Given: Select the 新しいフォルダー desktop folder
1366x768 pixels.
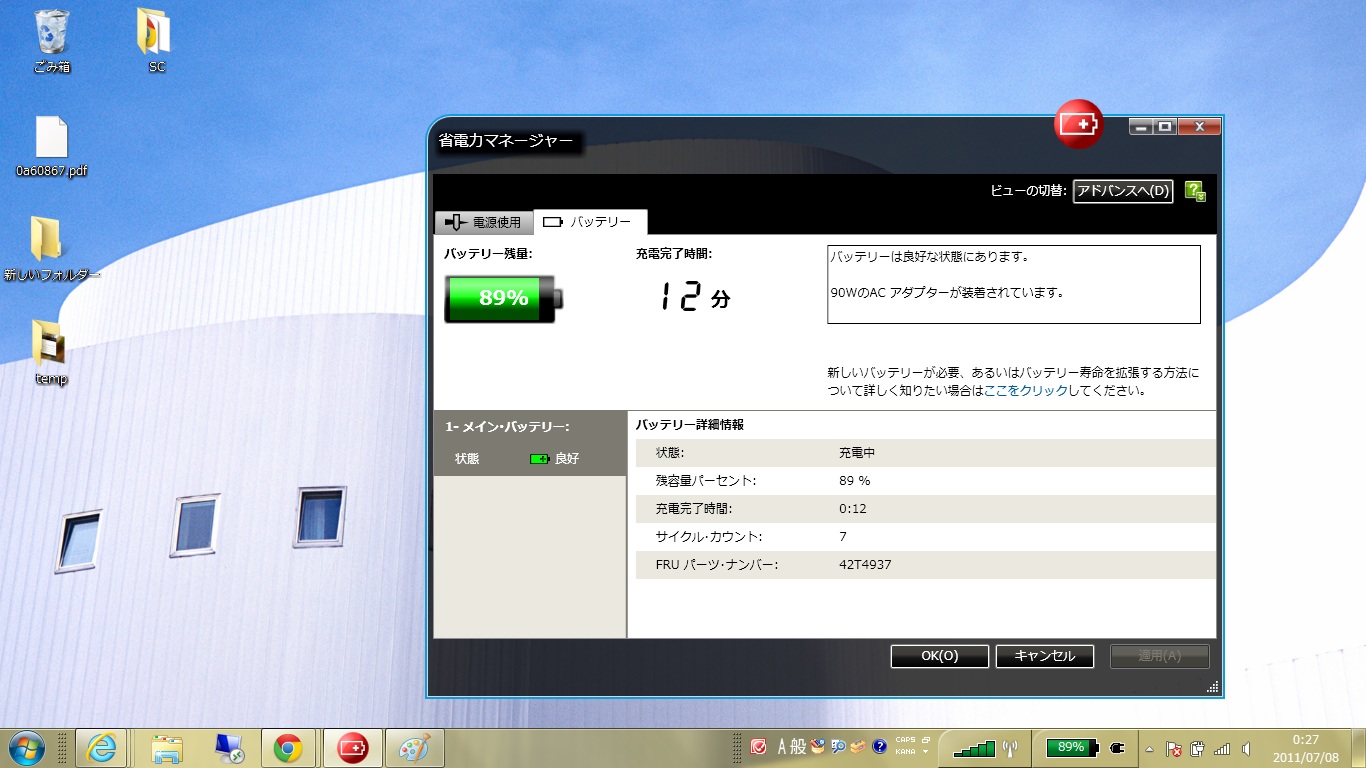Looking at the screenshot, I should click(51, 249).
